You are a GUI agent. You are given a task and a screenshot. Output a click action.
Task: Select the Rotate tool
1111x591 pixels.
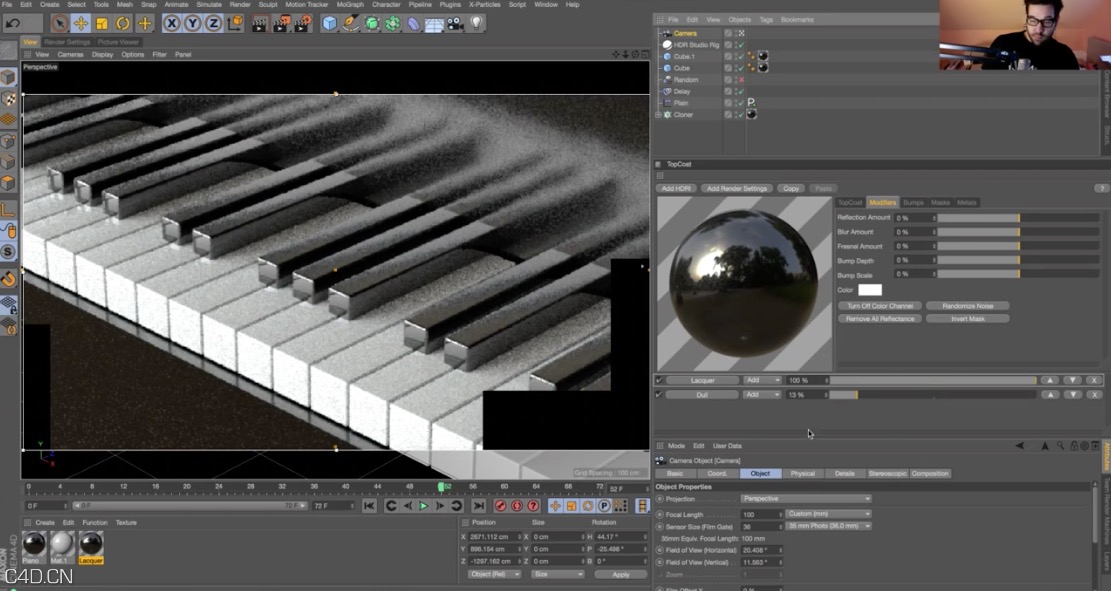click(x=123, y=23)
